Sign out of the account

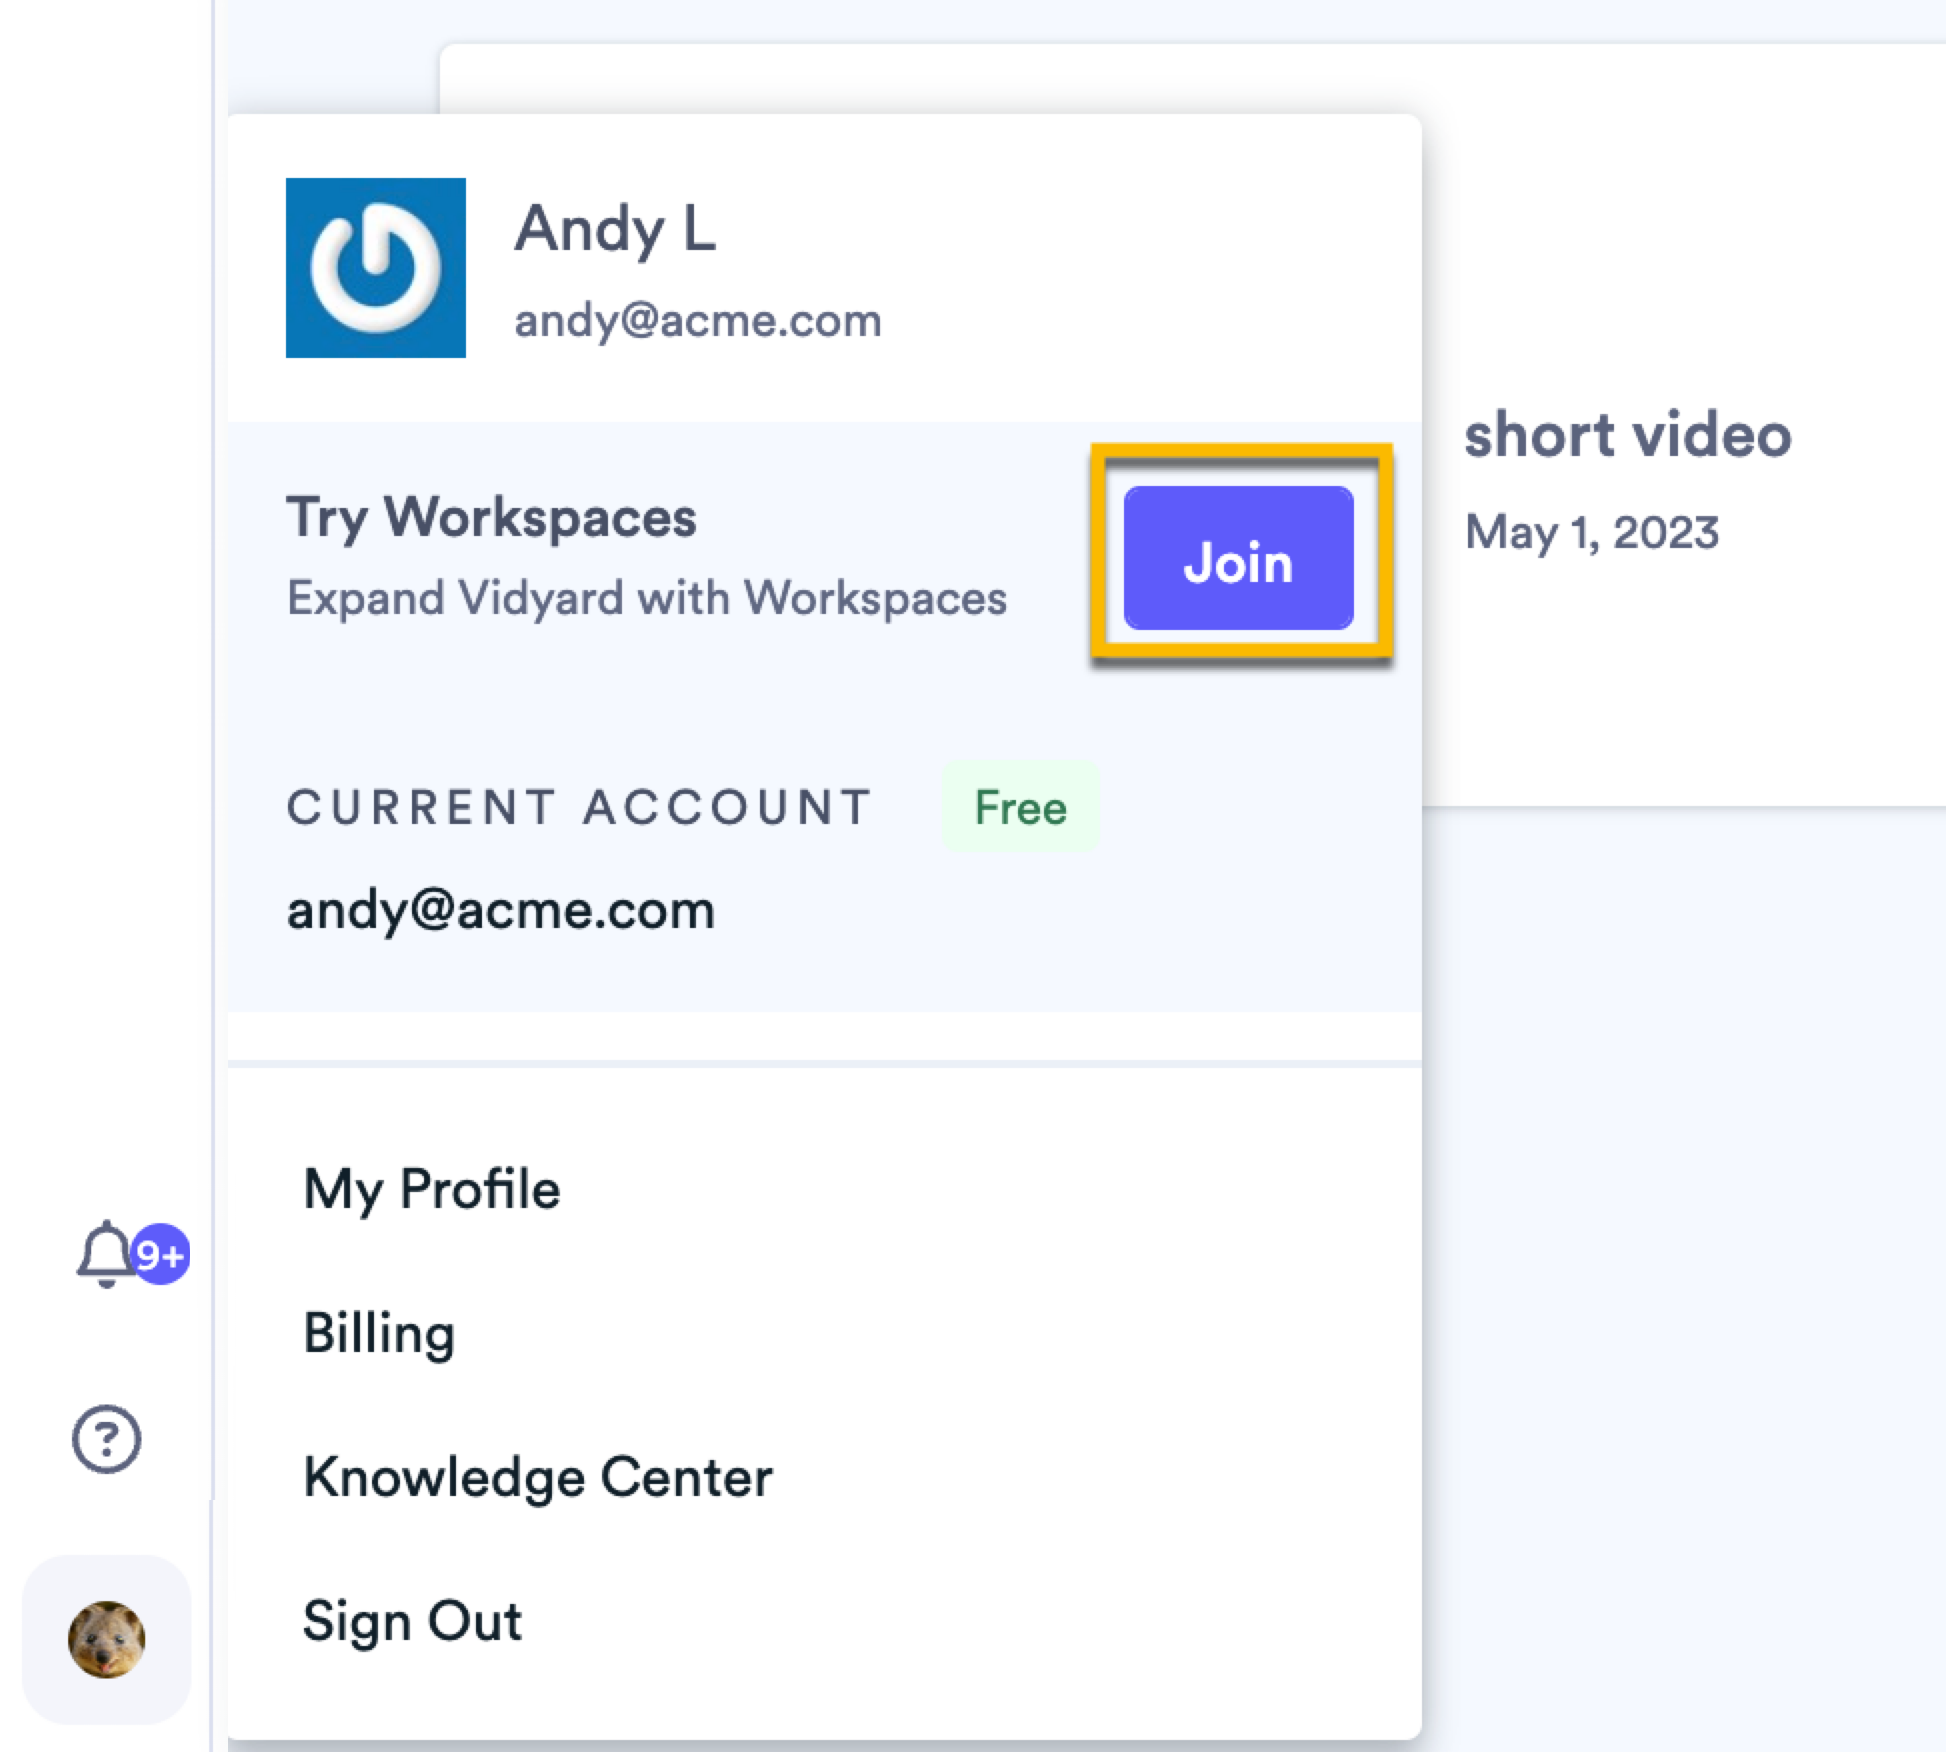coord(412,1620)
